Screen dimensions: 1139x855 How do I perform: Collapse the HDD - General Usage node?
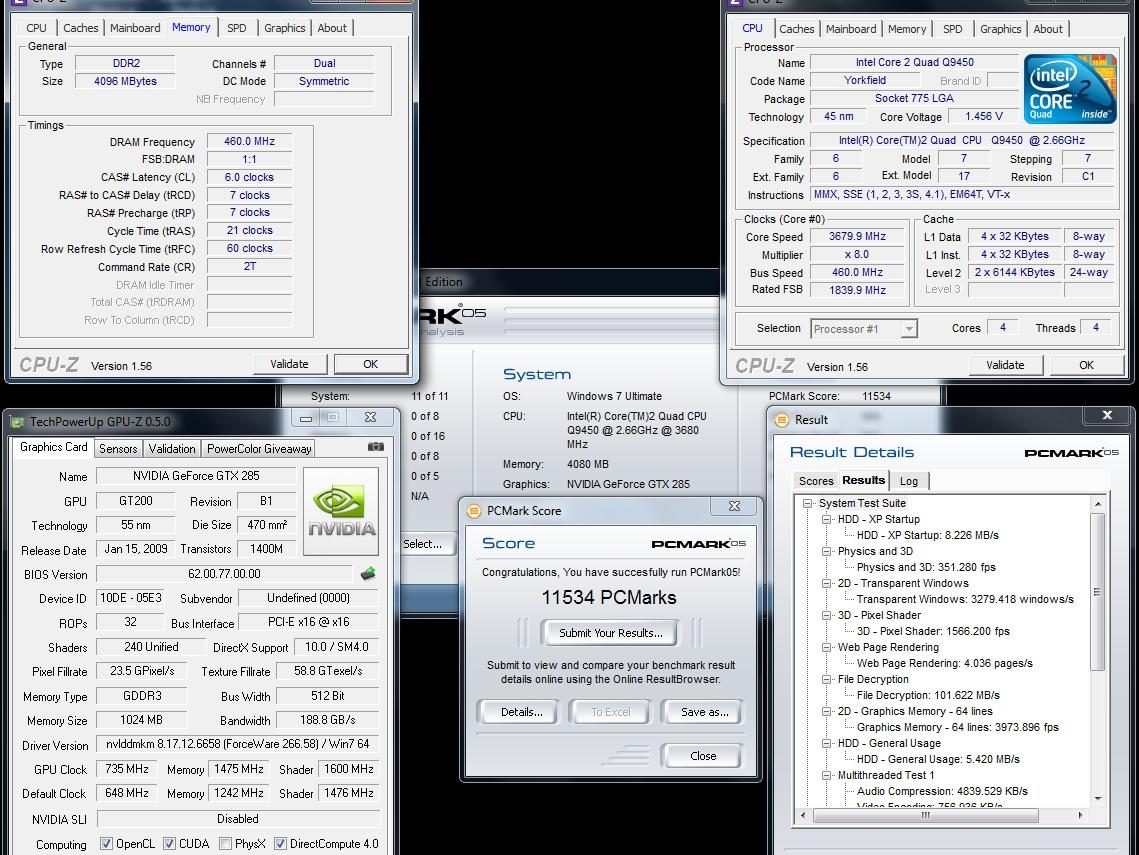tap(826, 742)
